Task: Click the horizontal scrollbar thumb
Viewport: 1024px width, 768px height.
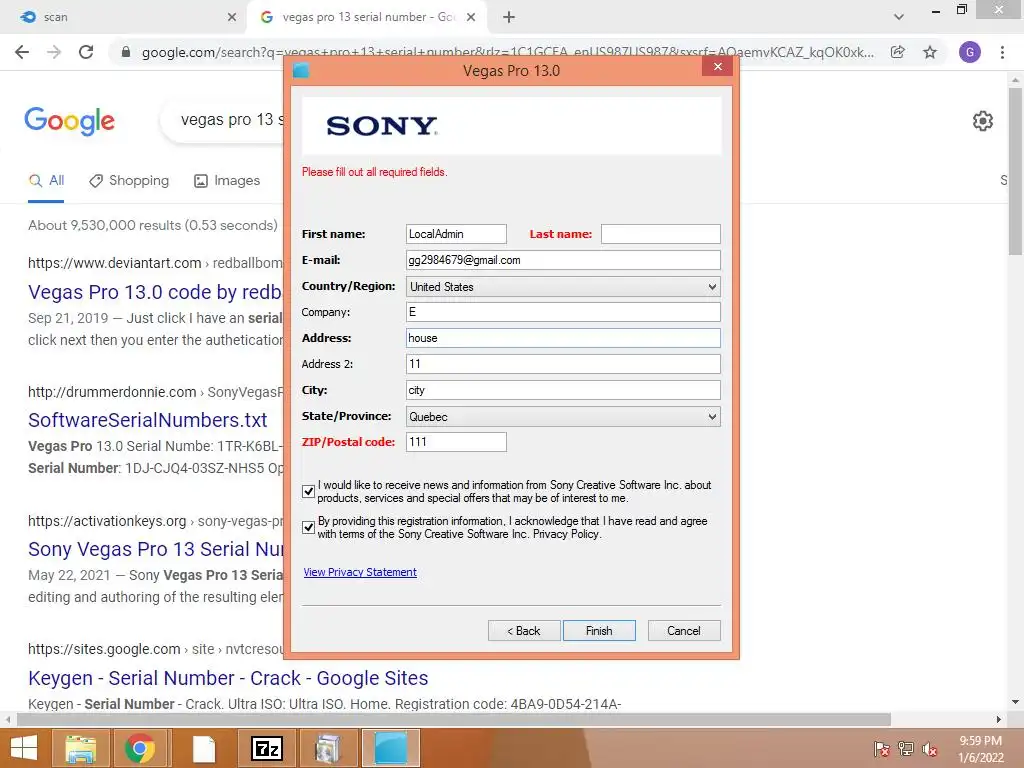Action: [454, 719]
